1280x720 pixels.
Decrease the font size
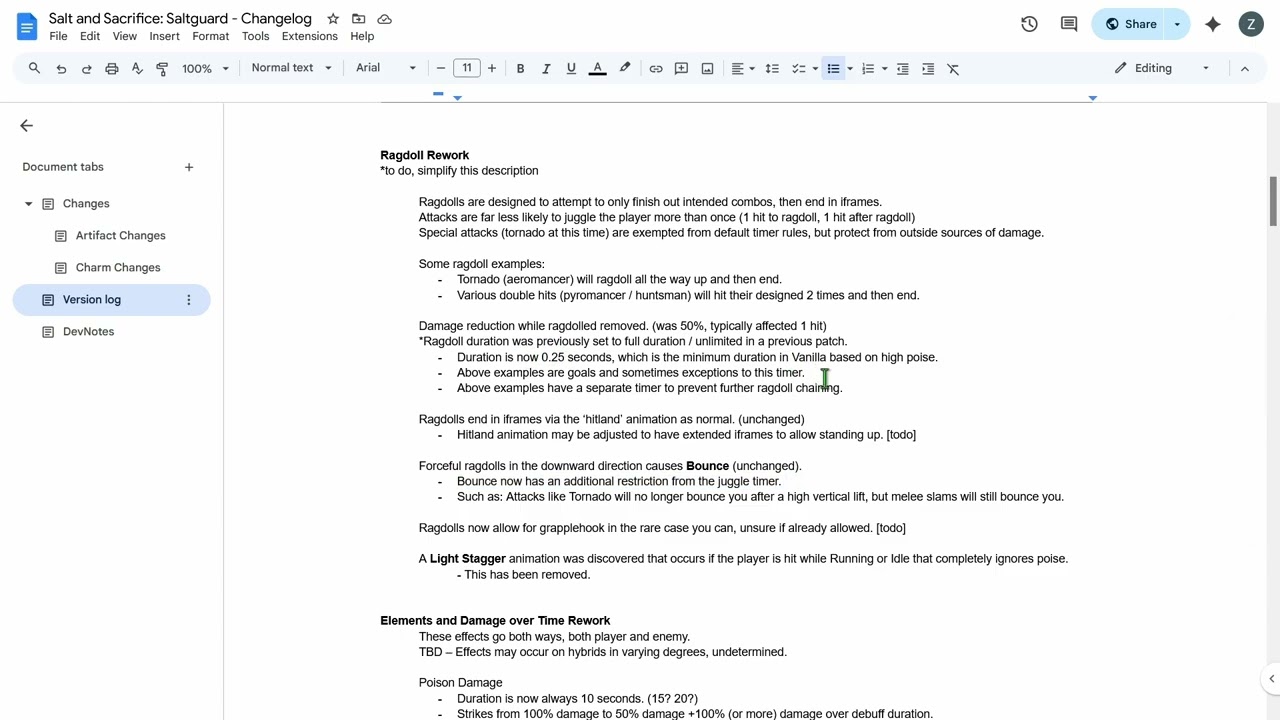(x=441, y=68)
